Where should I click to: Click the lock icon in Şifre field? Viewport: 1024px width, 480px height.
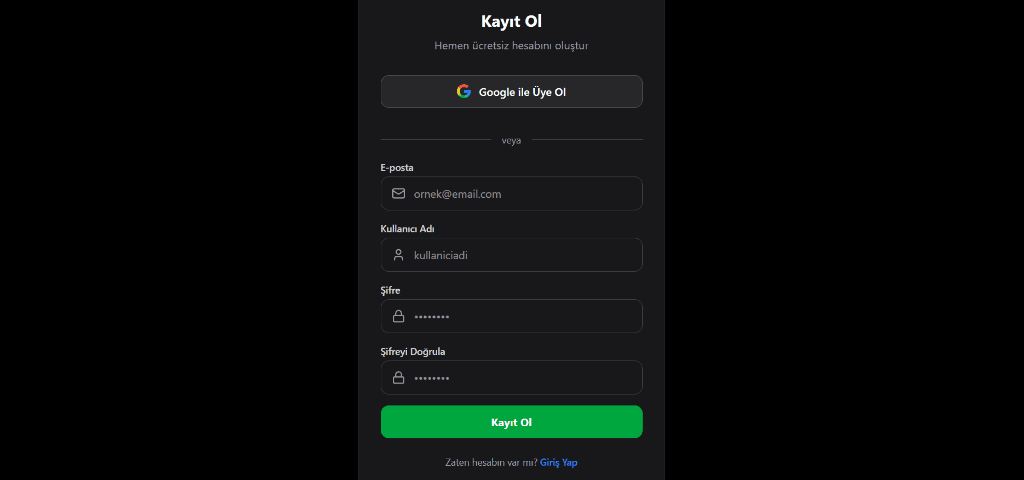(398, 316)
